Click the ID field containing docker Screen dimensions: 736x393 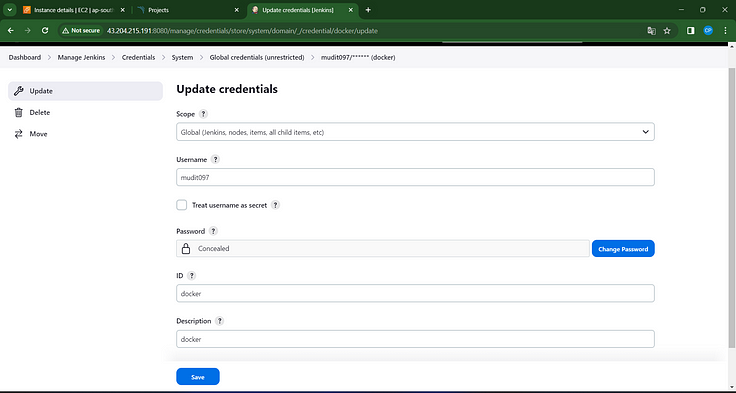click(415, 293)
